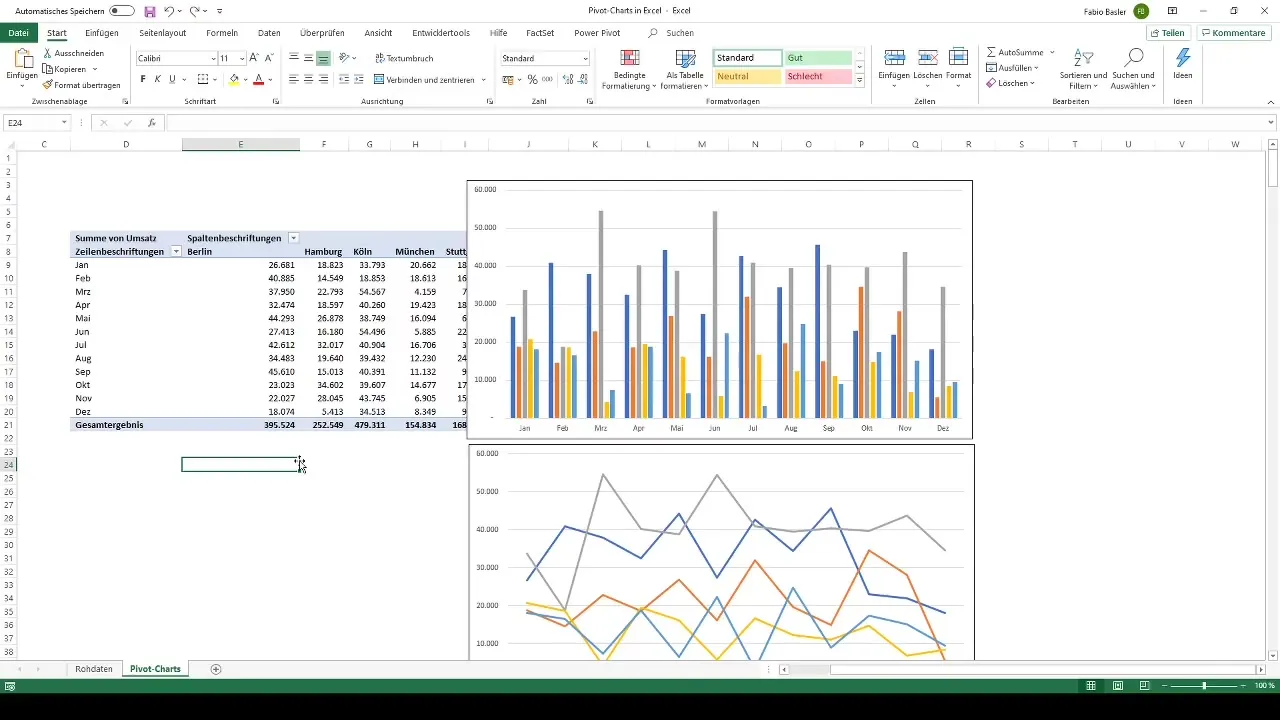Screen dimensions: 1280x720
Task: Switch to the Rohdaten sheet
Action: click(x=94, y=669)
